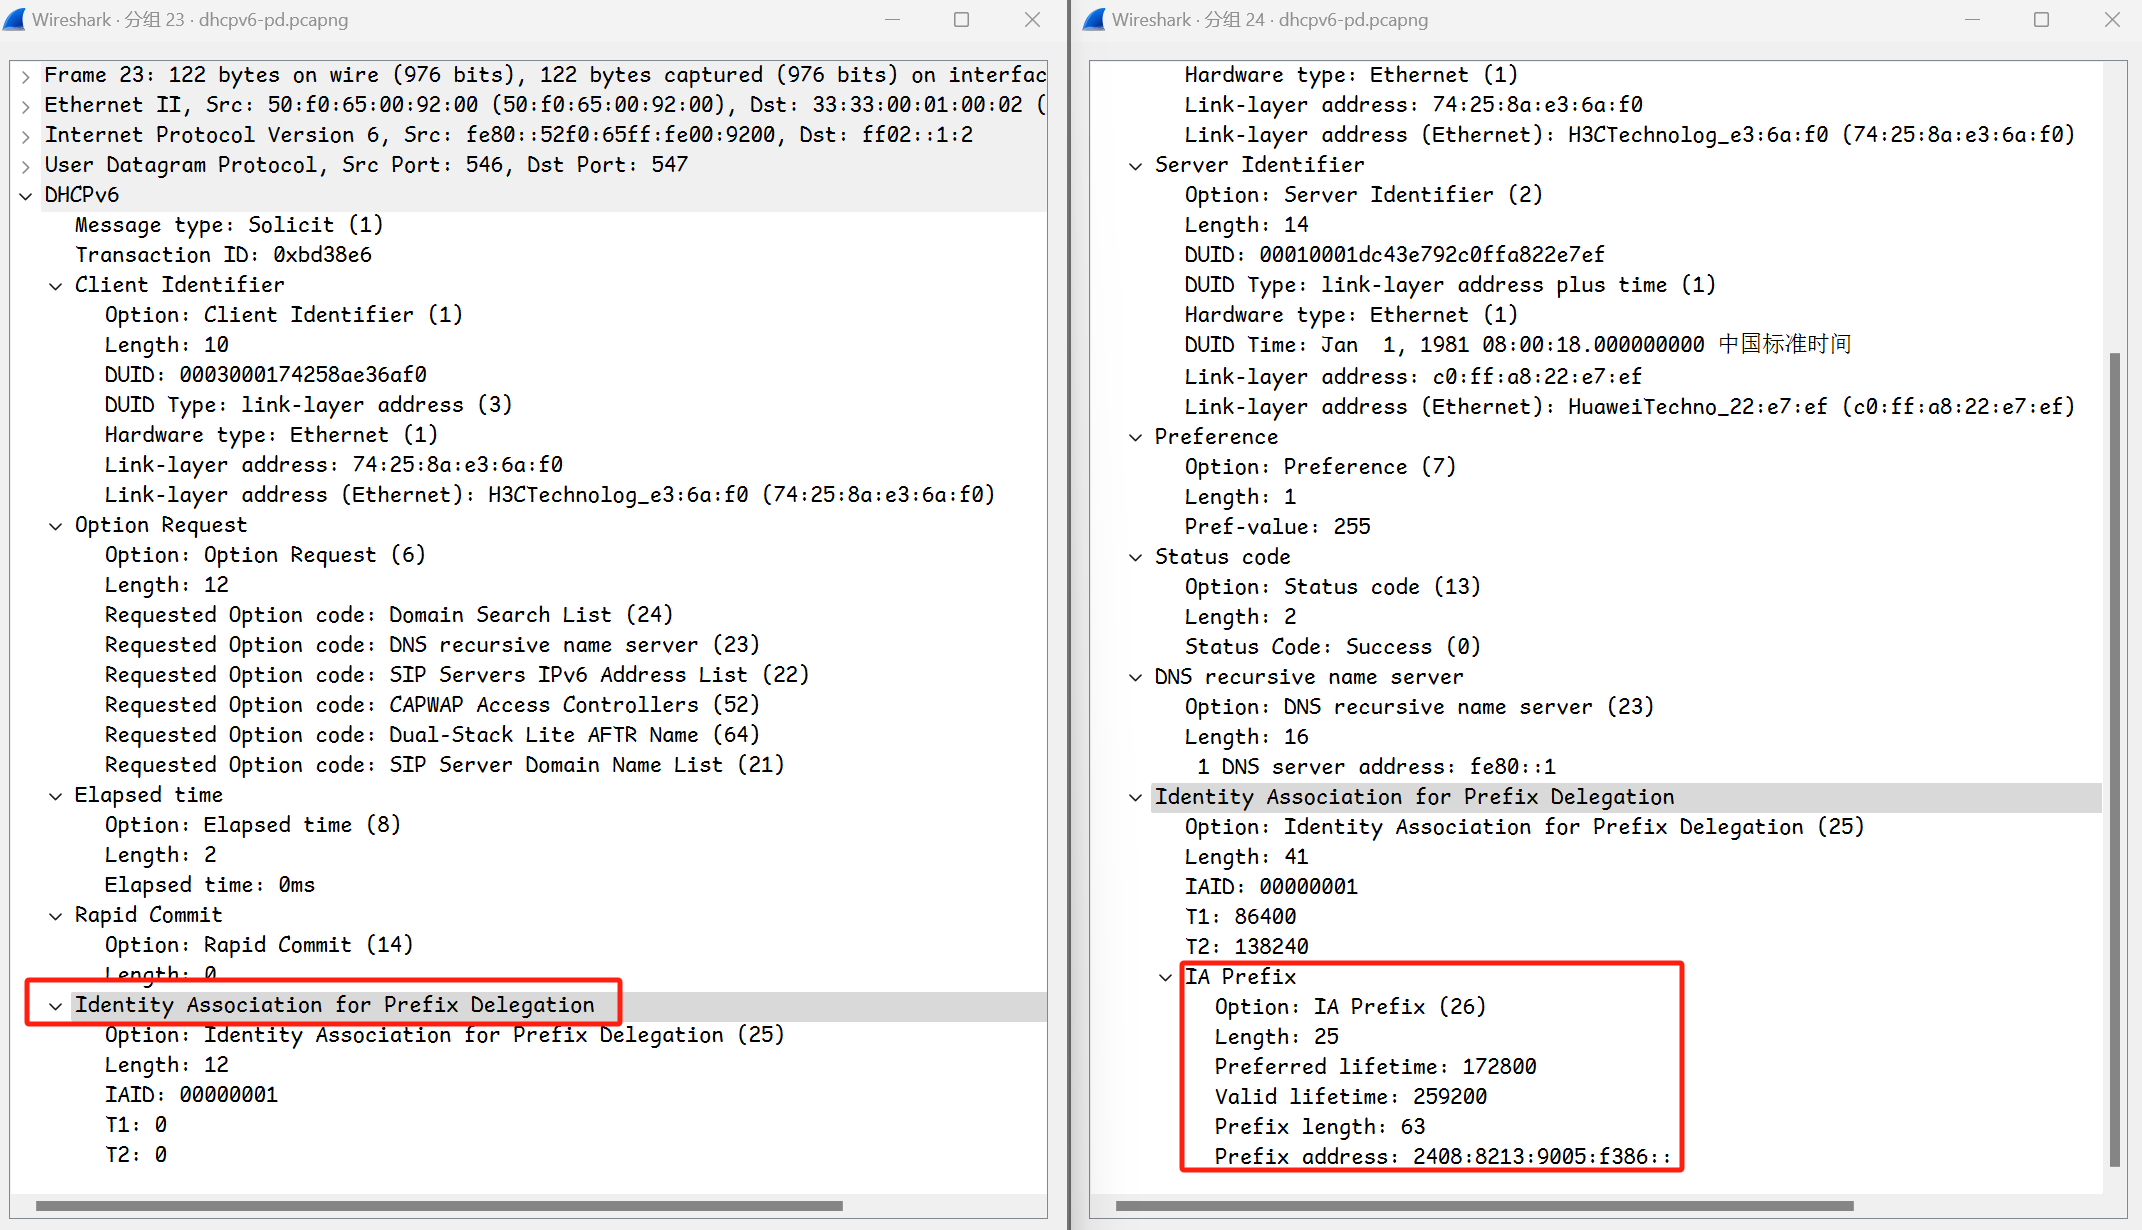Select 'Pref-value: 255' row
The image size is (2142, 1230).
pyautogui.click(x=1278, y=527)
